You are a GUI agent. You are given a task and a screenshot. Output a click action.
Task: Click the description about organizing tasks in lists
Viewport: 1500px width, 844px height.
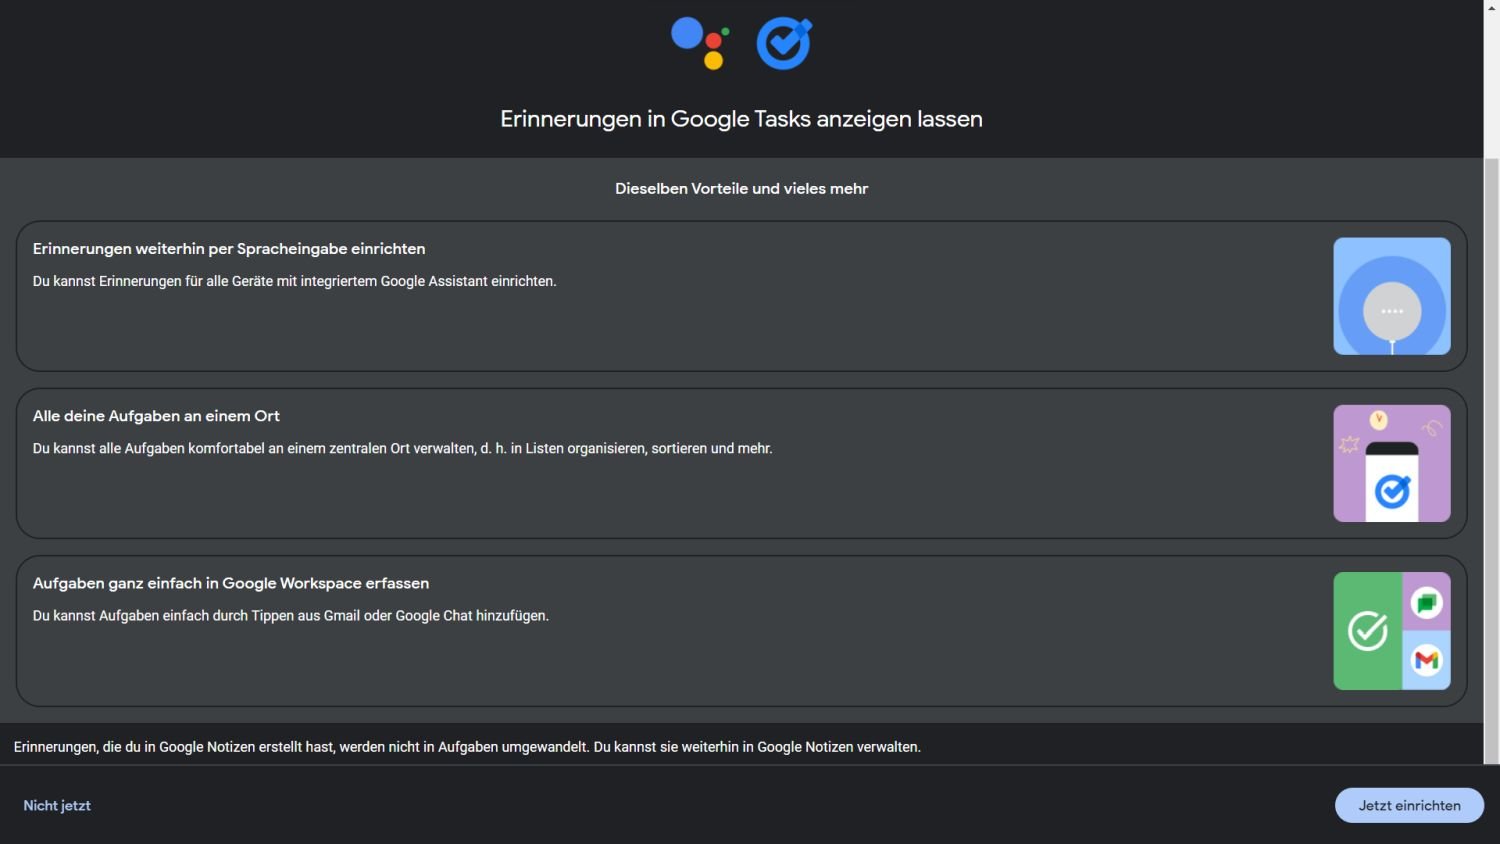pos(402,449)
